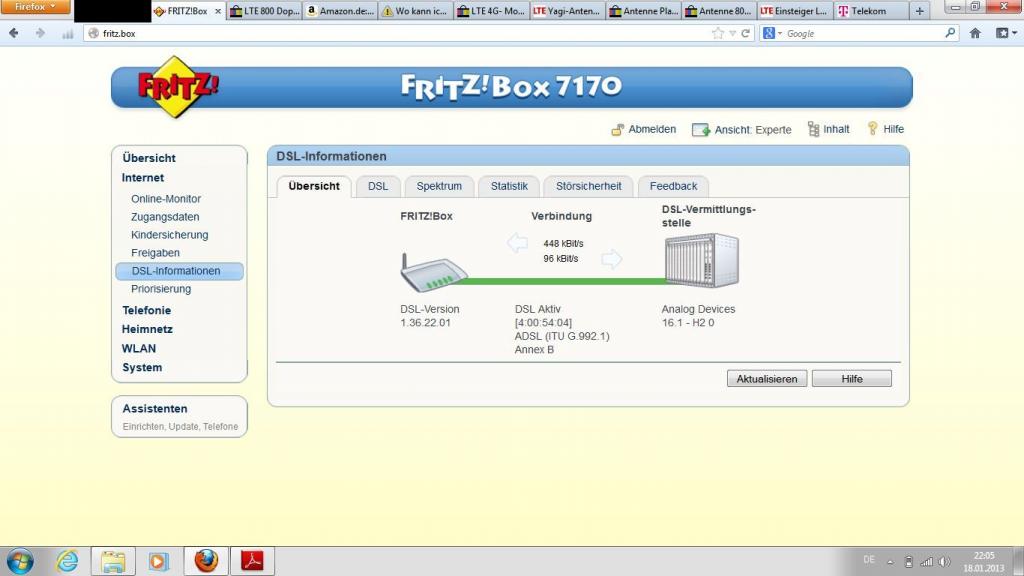This screenshot has width=1024, height=576.
Task: Expand WLAN menu
Action: point(138,349)
